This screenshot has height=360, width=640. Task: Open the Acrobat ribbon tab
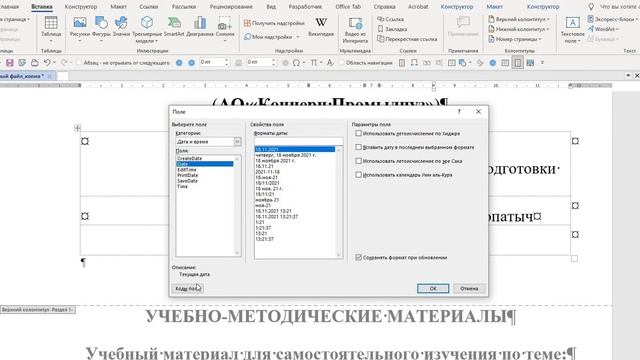point(418,7)
